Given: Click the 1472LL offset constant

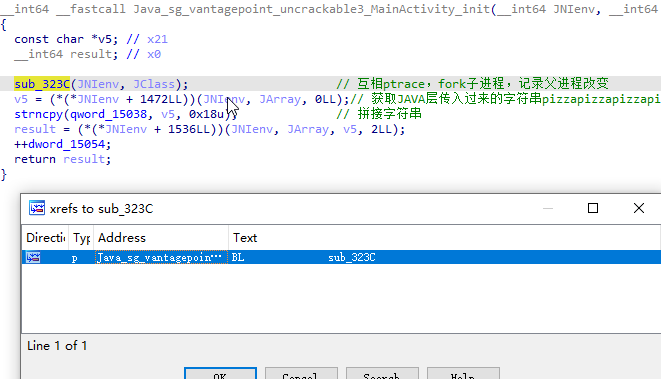Looking at the screenshot, I should click(161, 99).
